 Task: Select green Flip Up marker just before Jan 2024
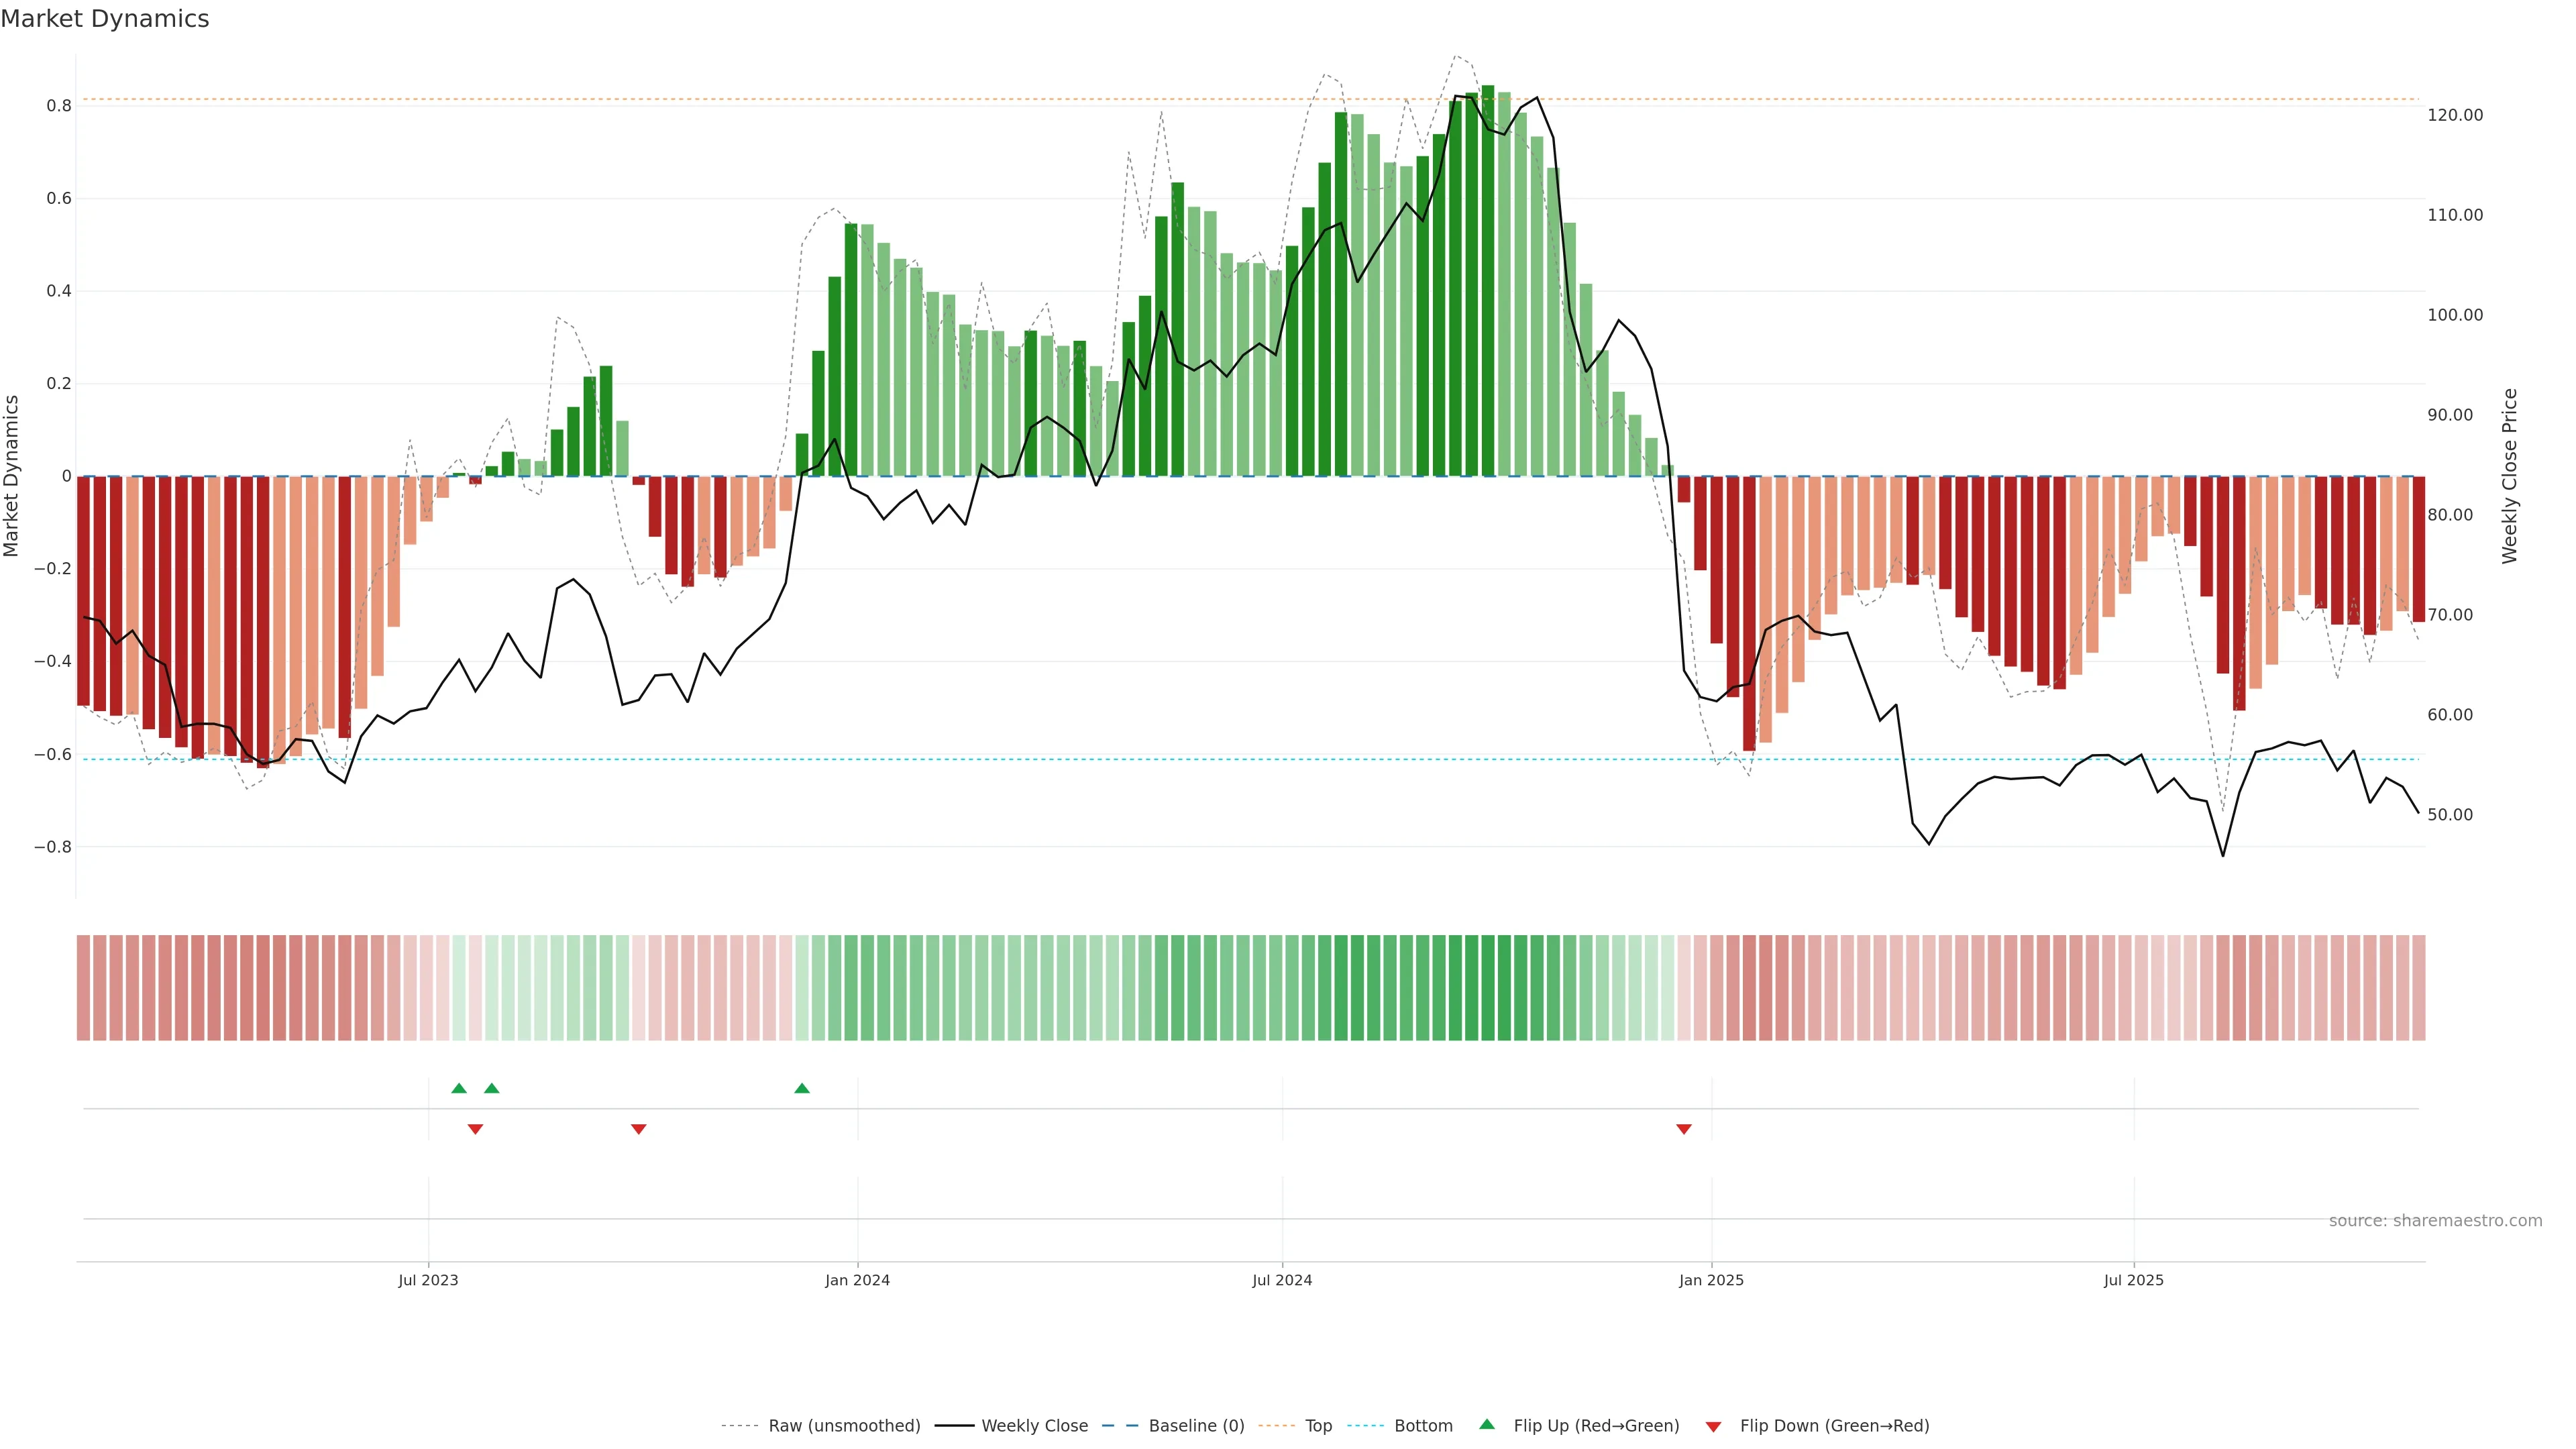click(802, 1088)
